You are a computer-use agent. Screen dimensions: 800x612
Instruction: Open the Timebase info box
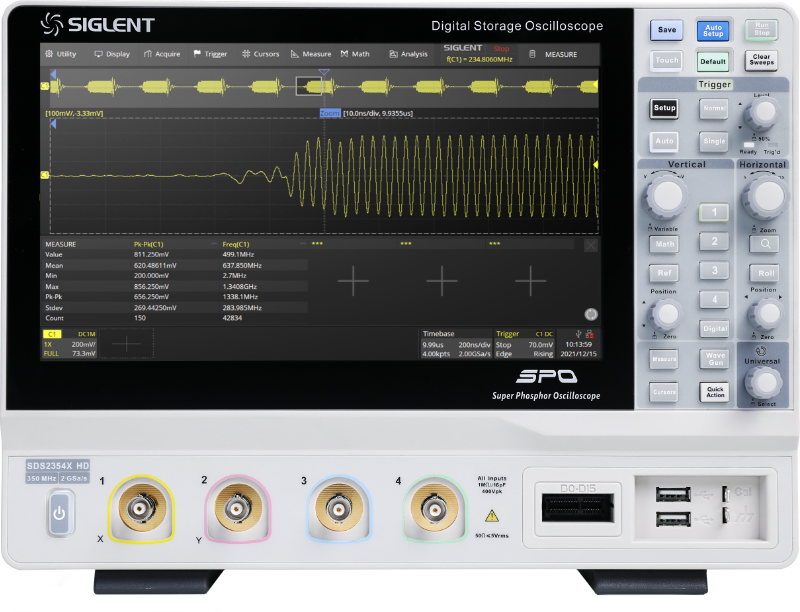456,344
